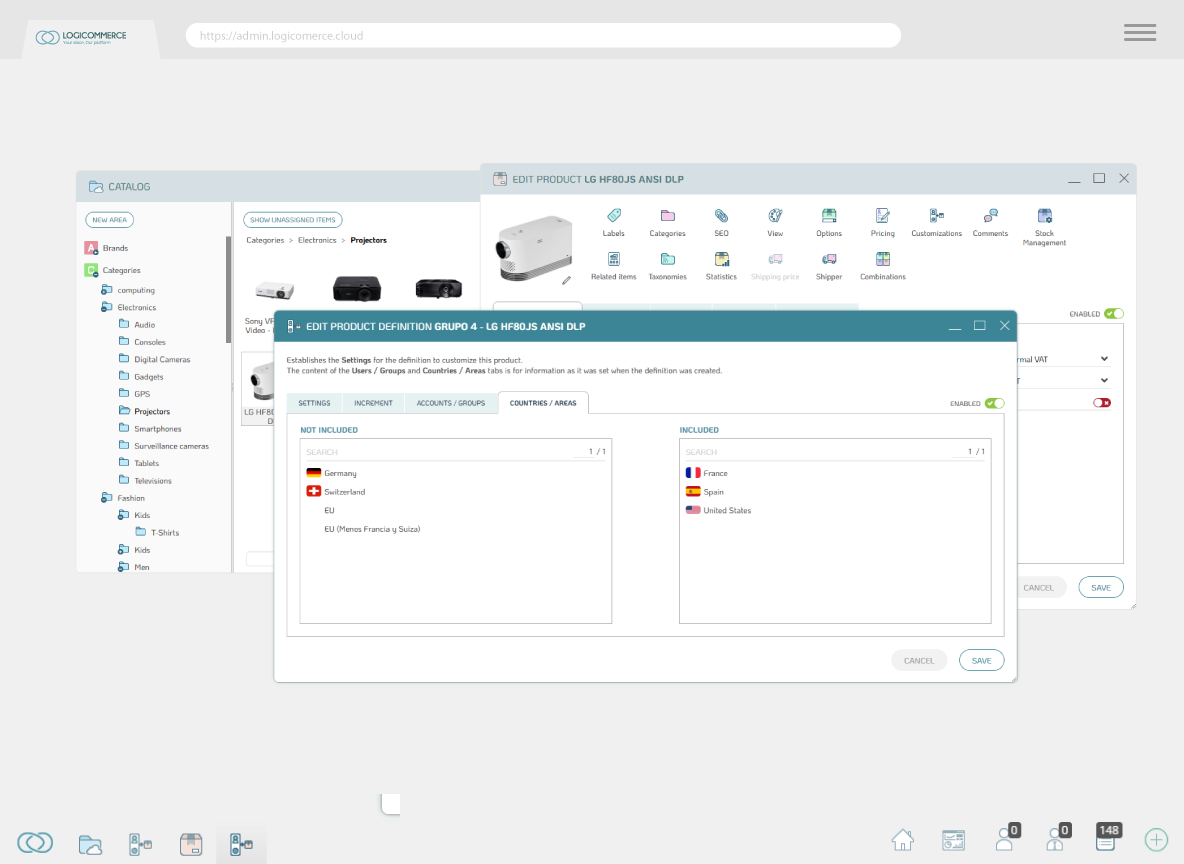Screen dimensions: 1184x864
Task: Open the SEO settings icon
Action: [x=721, y=222]
